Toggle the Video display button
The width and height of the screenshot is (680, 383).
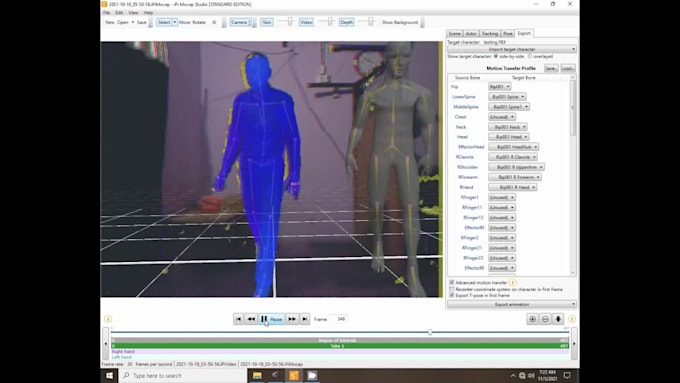point(306,22)
